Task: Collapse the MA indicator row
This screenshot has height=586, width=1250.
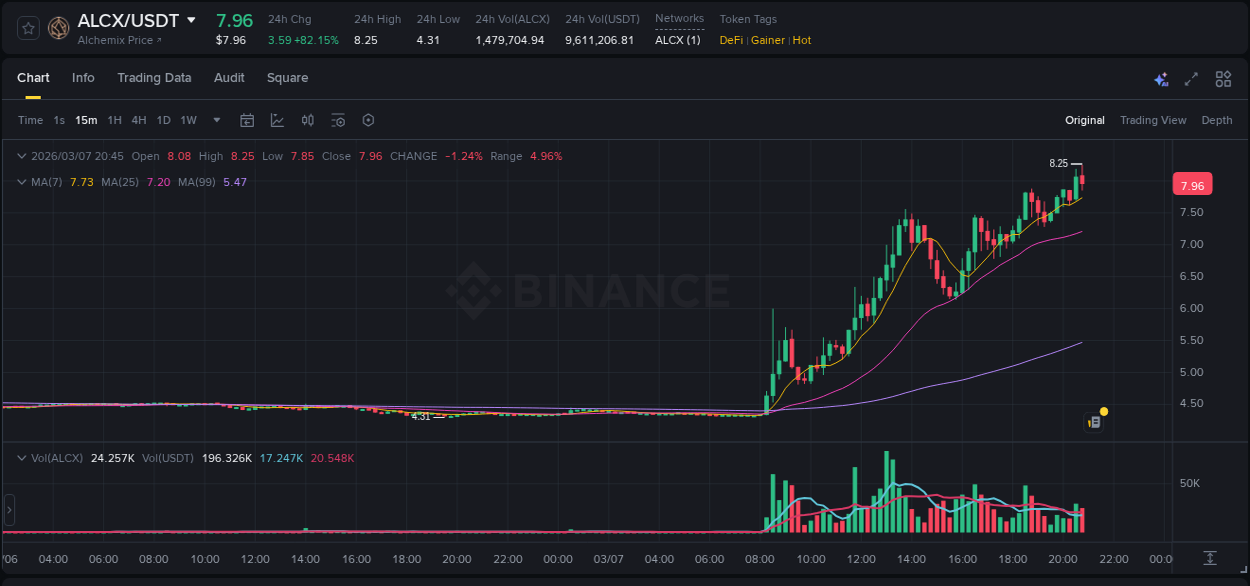Action: click(x=21, y=182)
